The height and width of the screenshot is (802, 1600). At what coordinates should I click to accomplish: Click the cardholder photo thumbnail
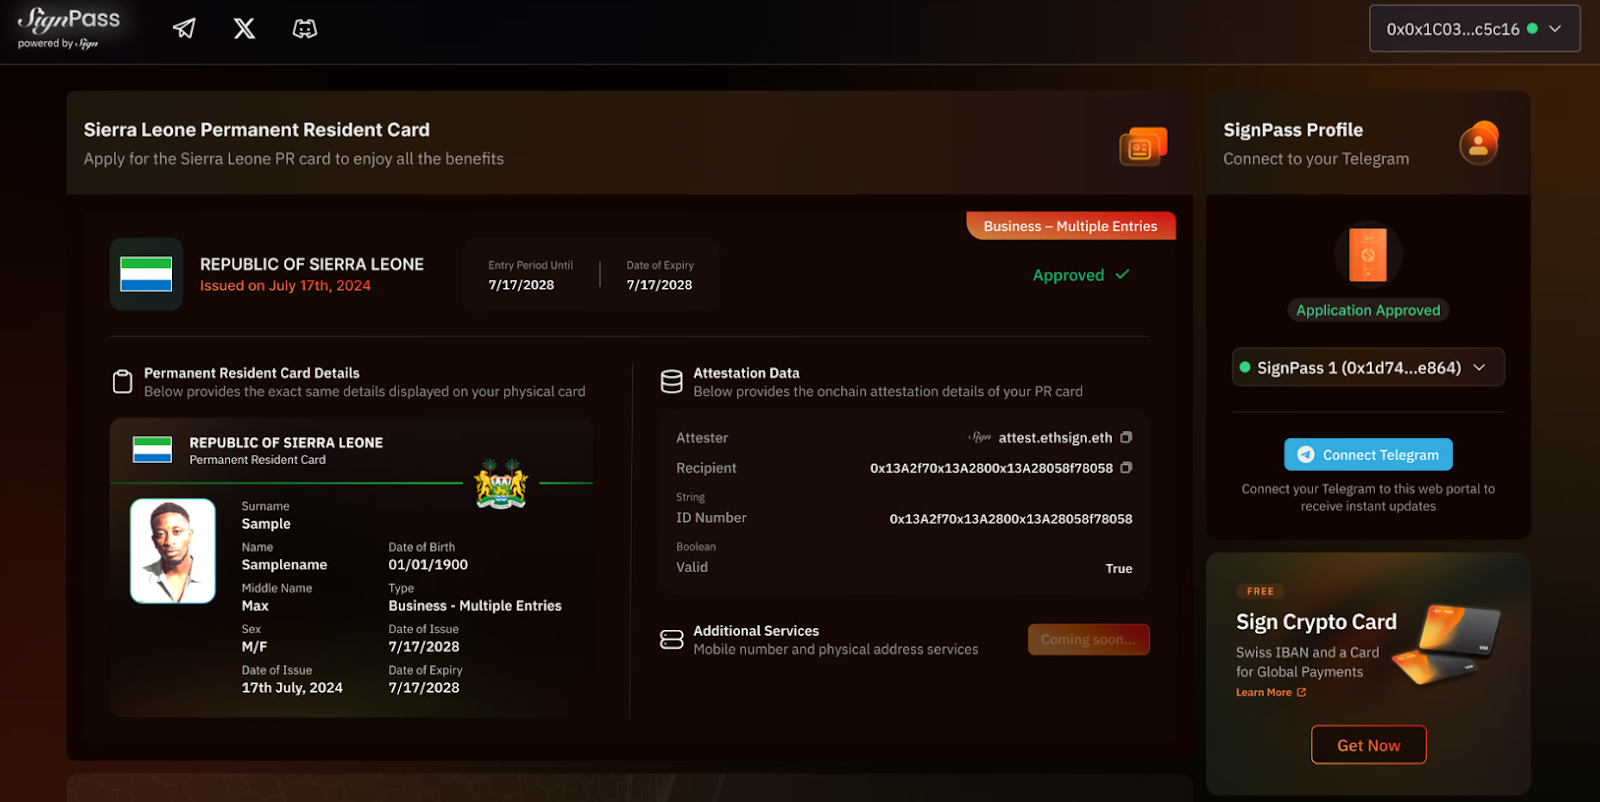point(173,551)
